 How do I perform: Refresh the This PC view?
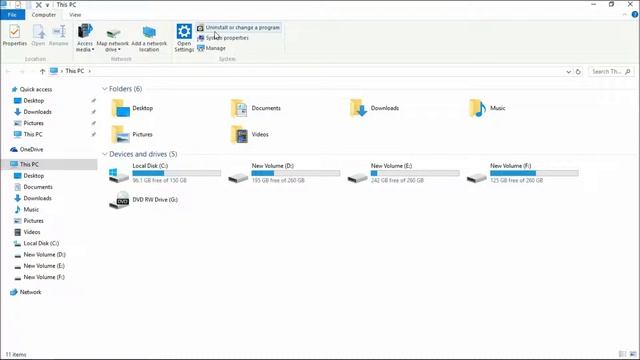pos(578,71)
